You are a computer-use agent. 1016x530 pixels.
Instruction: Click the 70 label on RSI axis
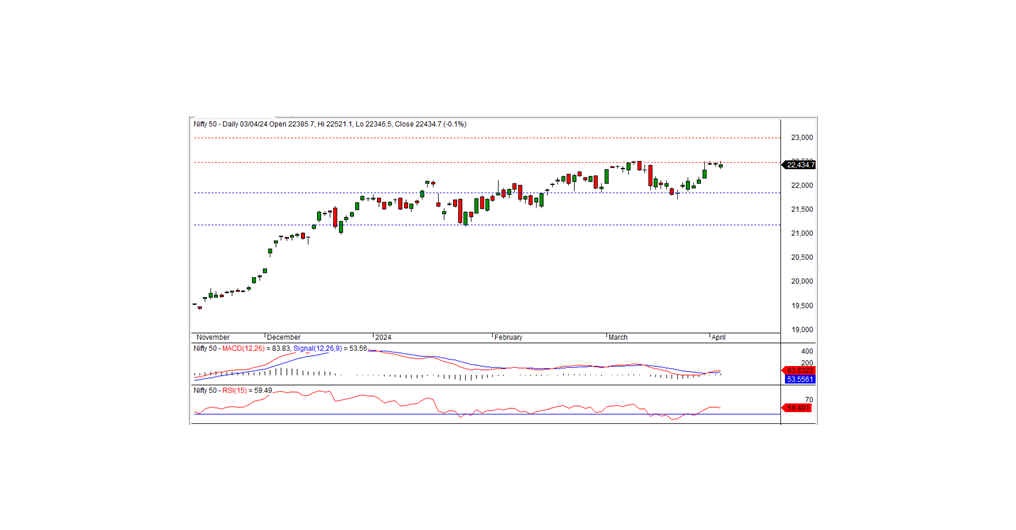pyautogui.click(x=809, y=400)
